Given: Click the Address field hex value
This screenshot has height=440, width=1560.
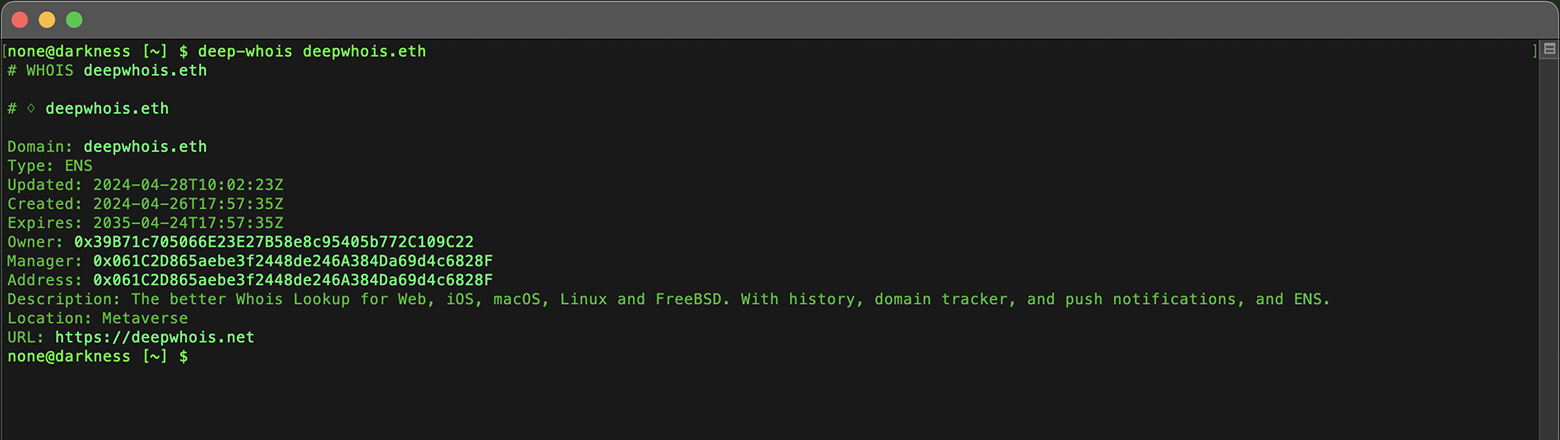Looking at the screenshot, I should [x=292, y=280].
